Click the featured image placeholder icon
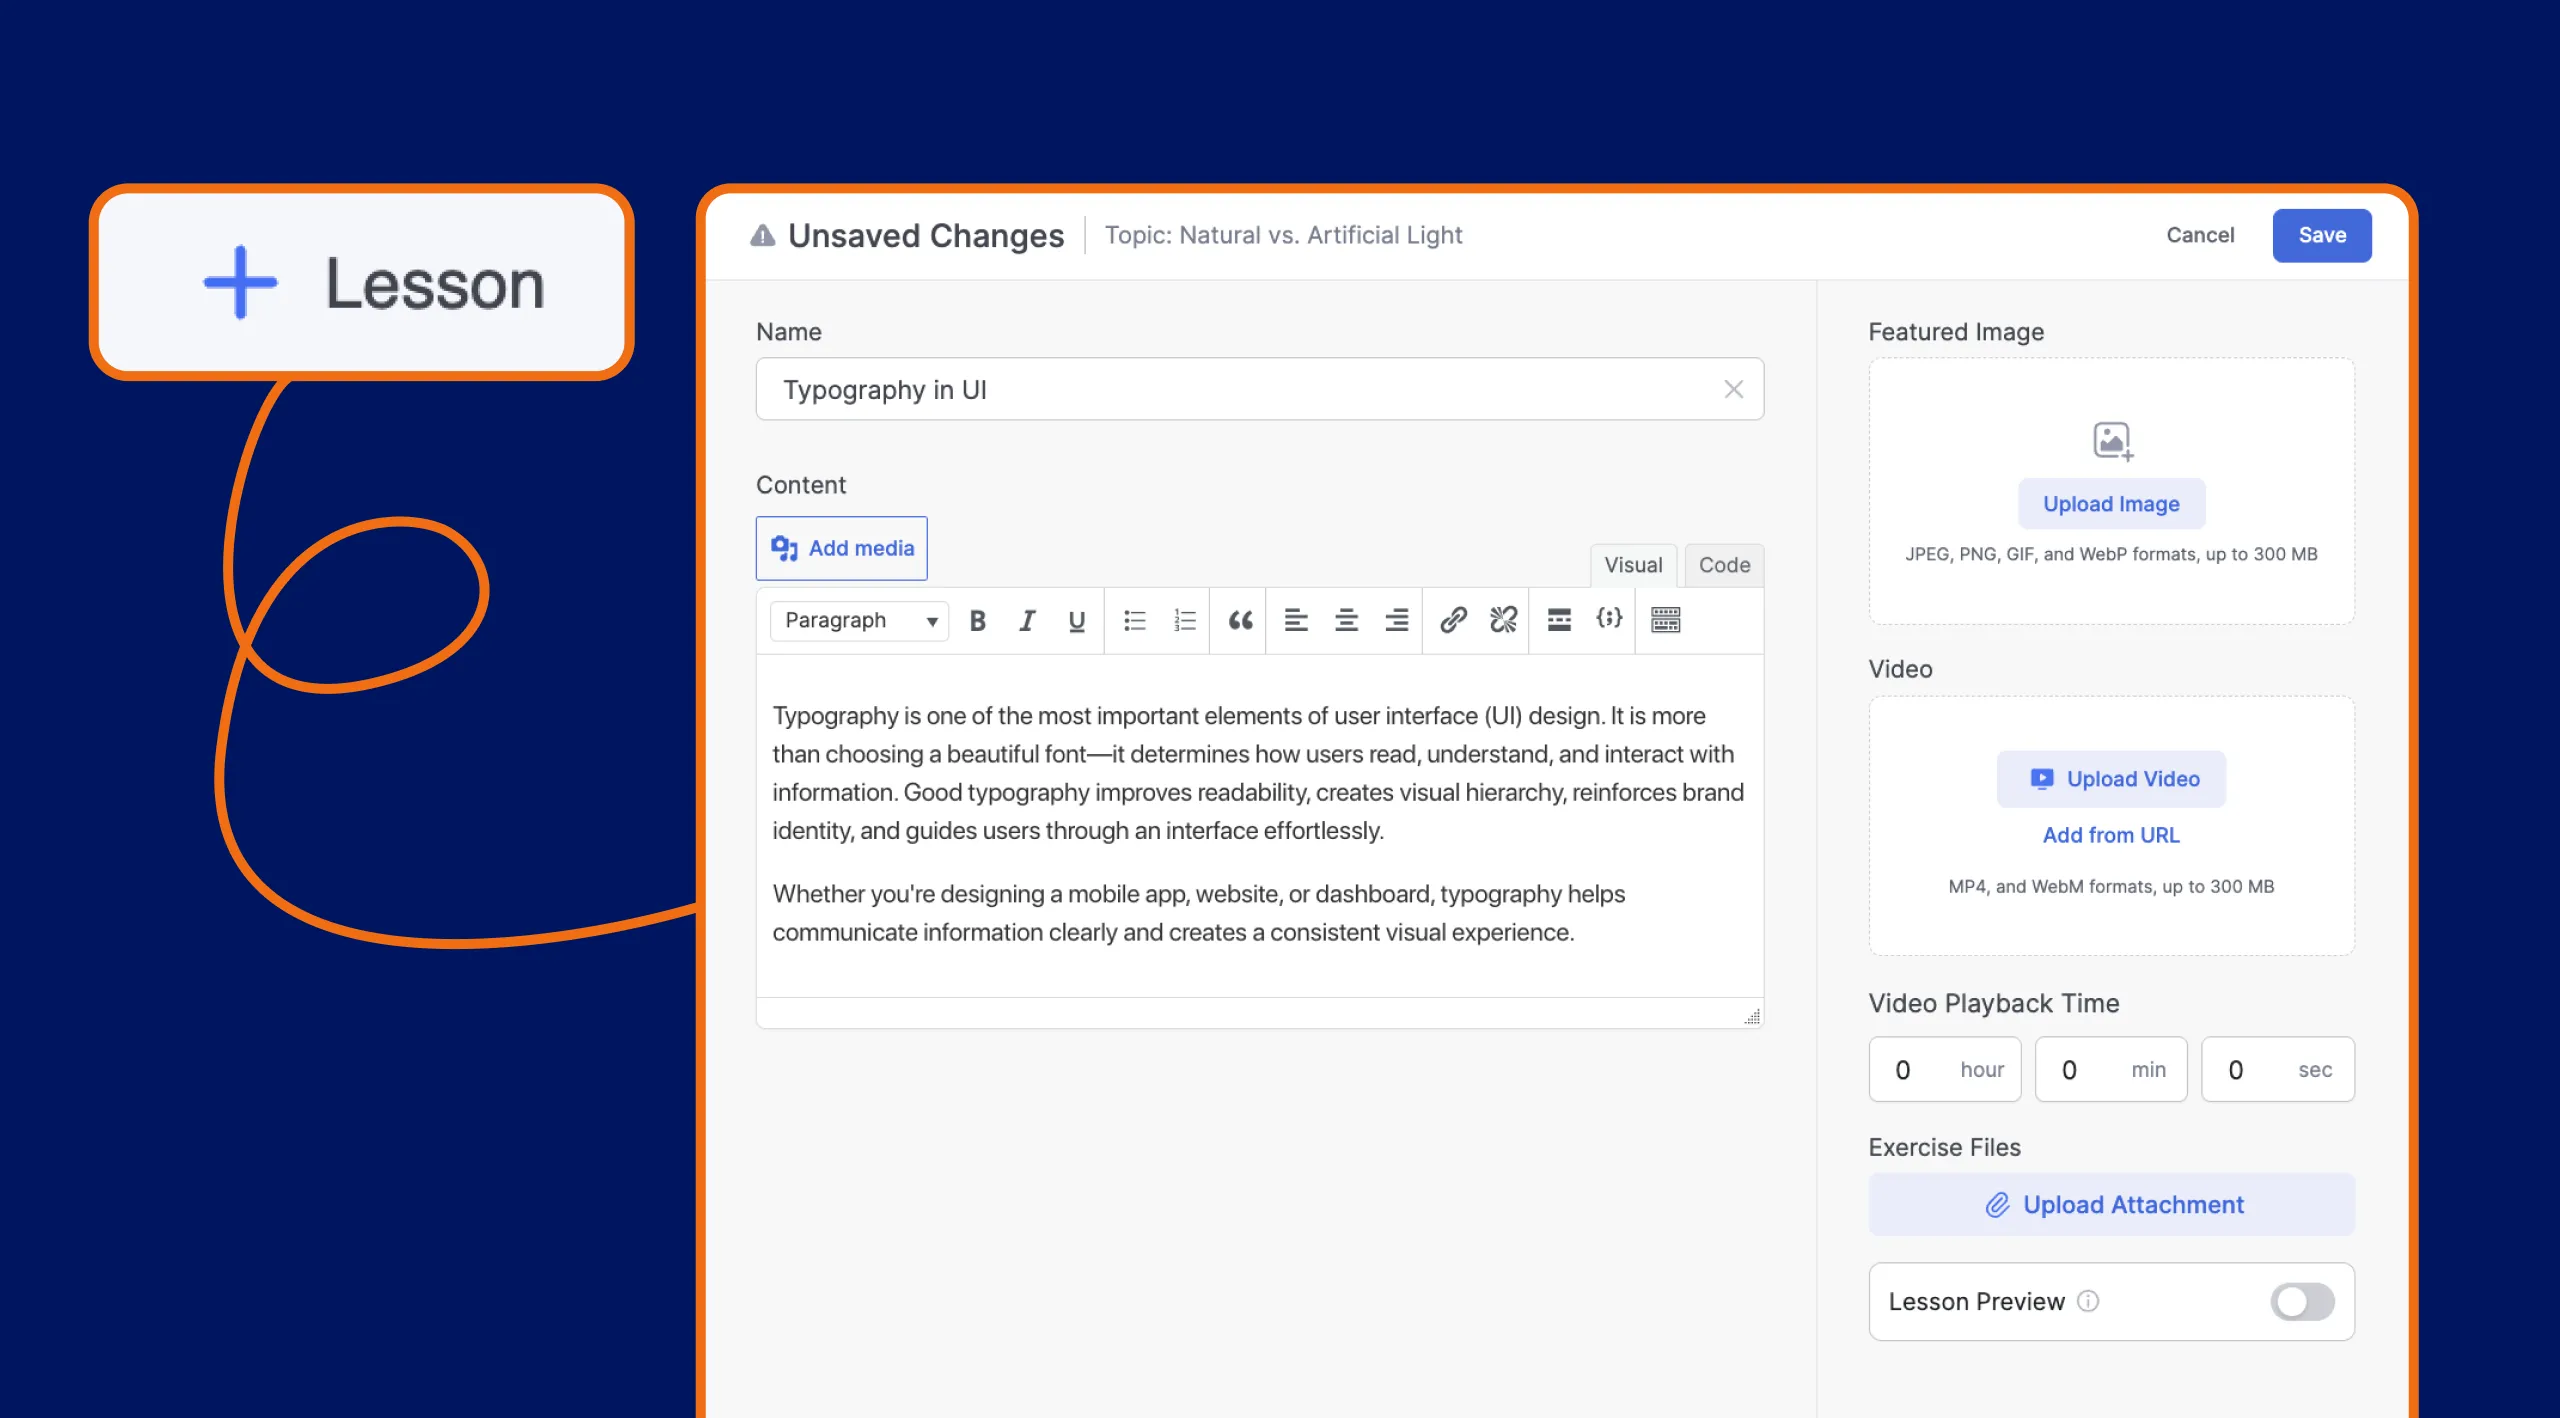 pos(2113,441)
